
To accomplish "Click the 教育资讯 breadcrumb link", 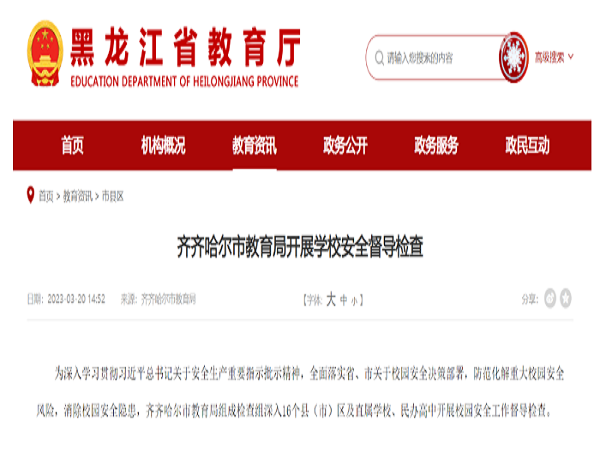I will tap(77, 196).
